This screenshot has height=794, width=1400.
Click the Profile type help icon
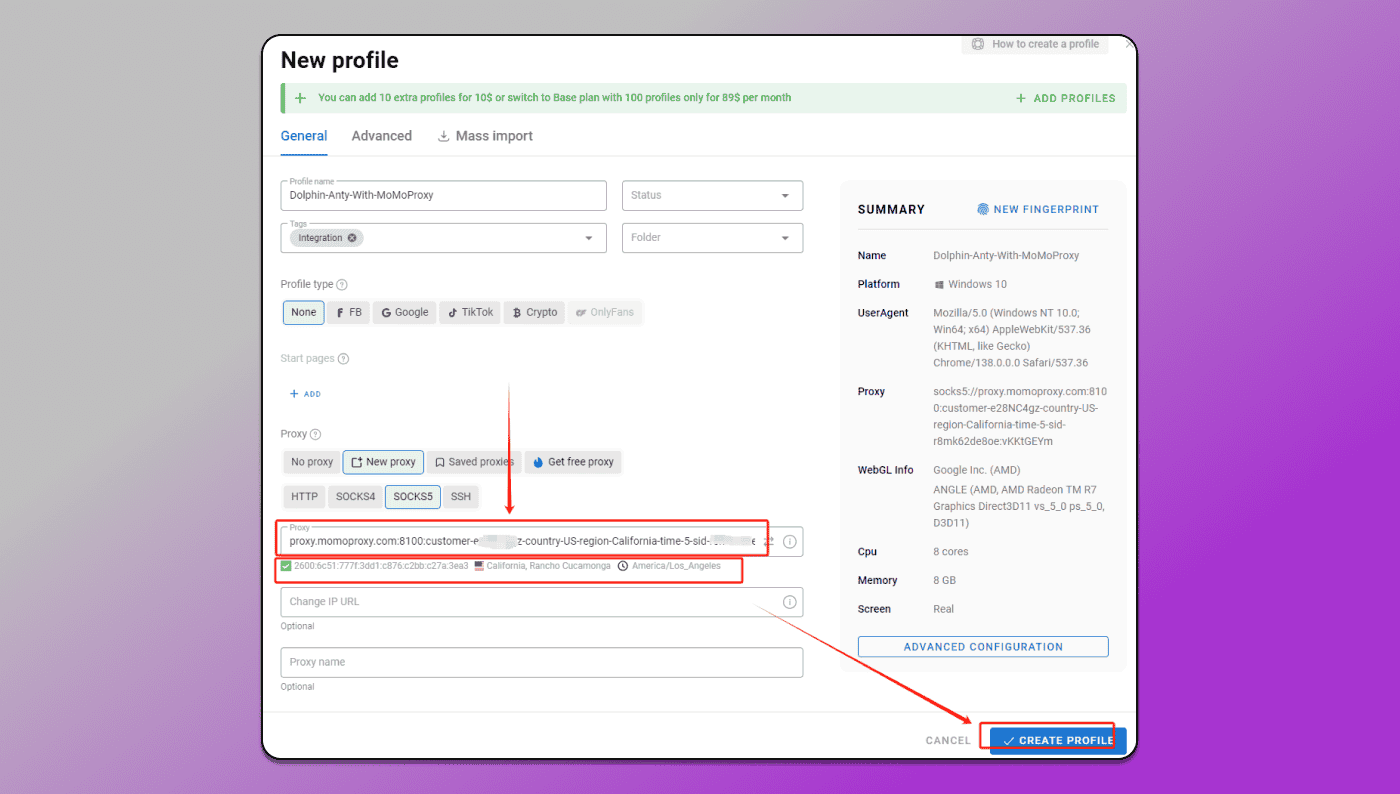tap(342, 285)
